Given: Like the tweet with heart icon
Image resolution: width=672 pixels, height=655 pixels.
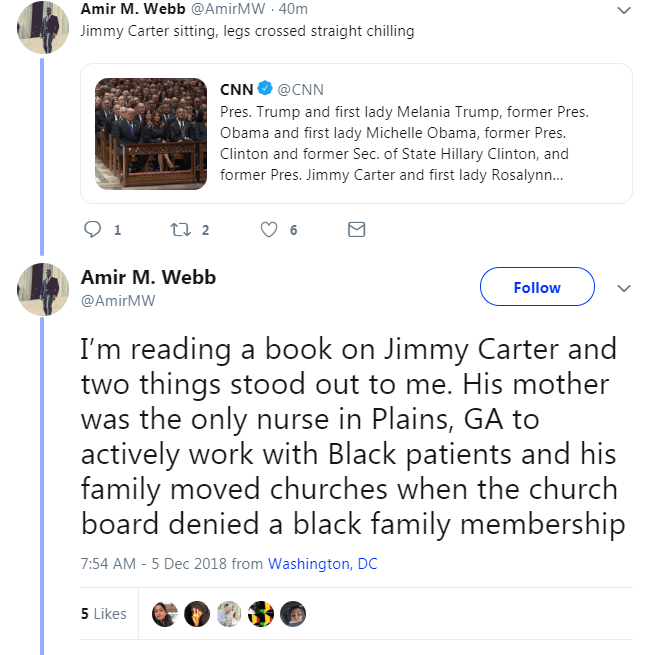Looking at the screenshot, I should click(x=268, y=230).
